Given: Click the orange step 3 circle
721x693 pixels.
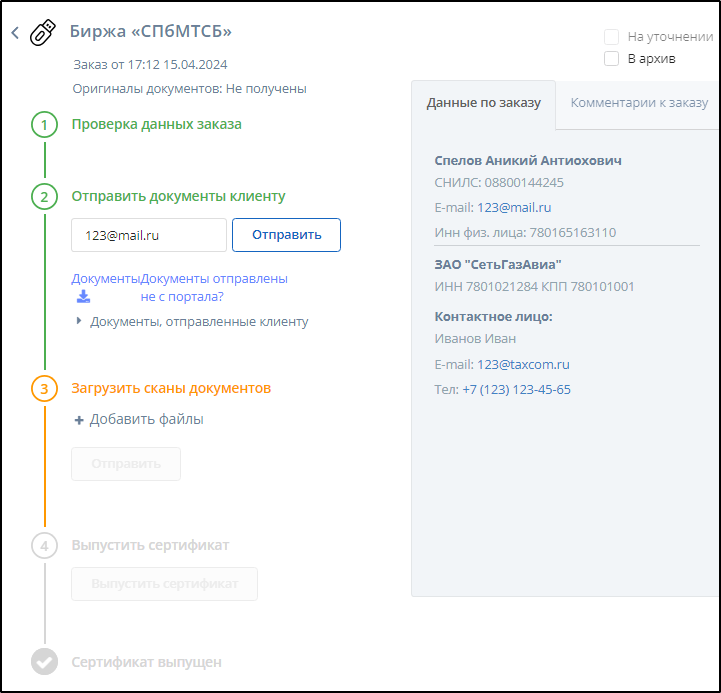Looking at the screenshot, I should (x=44, y=388).
